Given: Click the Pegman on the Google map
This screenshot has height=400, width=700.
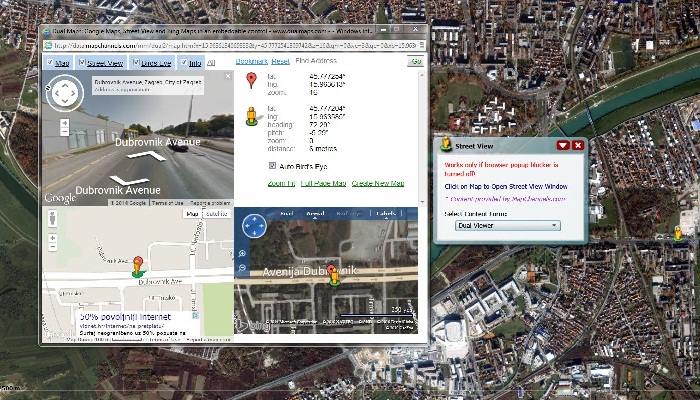Looking at the screenshot, I should point(137,266).
